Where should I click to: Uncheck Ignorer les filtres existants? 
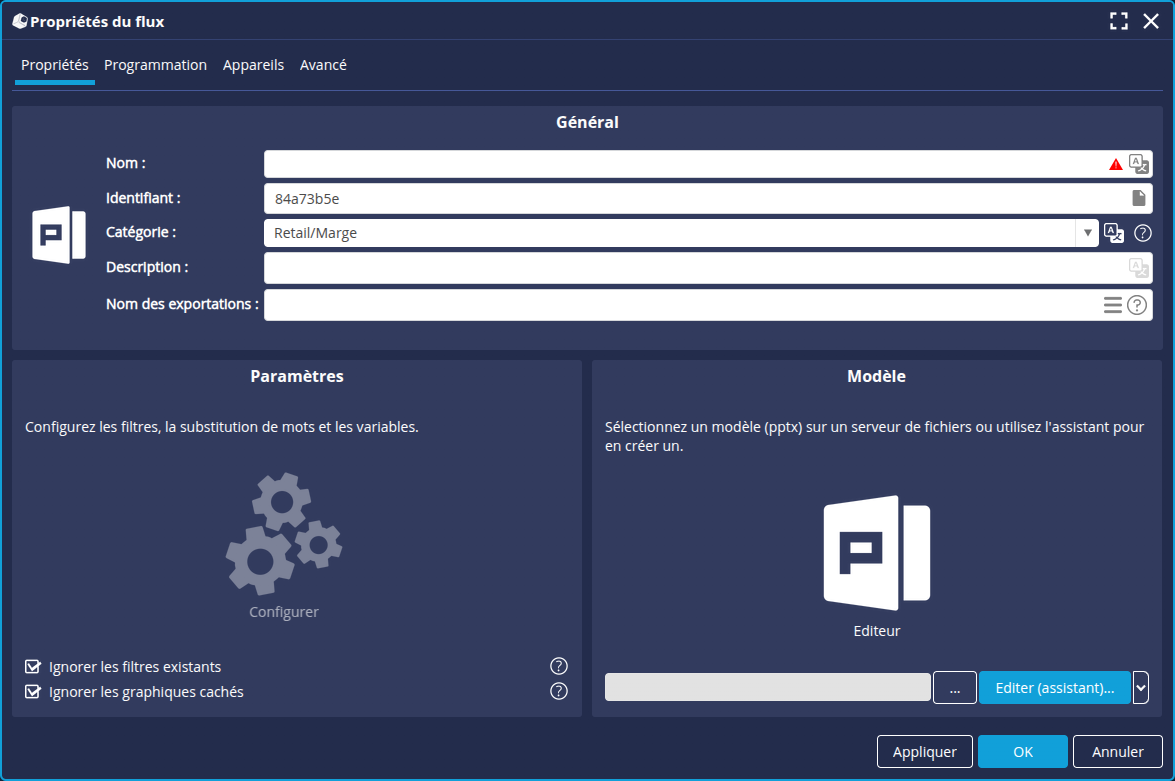tap(33, 667)
